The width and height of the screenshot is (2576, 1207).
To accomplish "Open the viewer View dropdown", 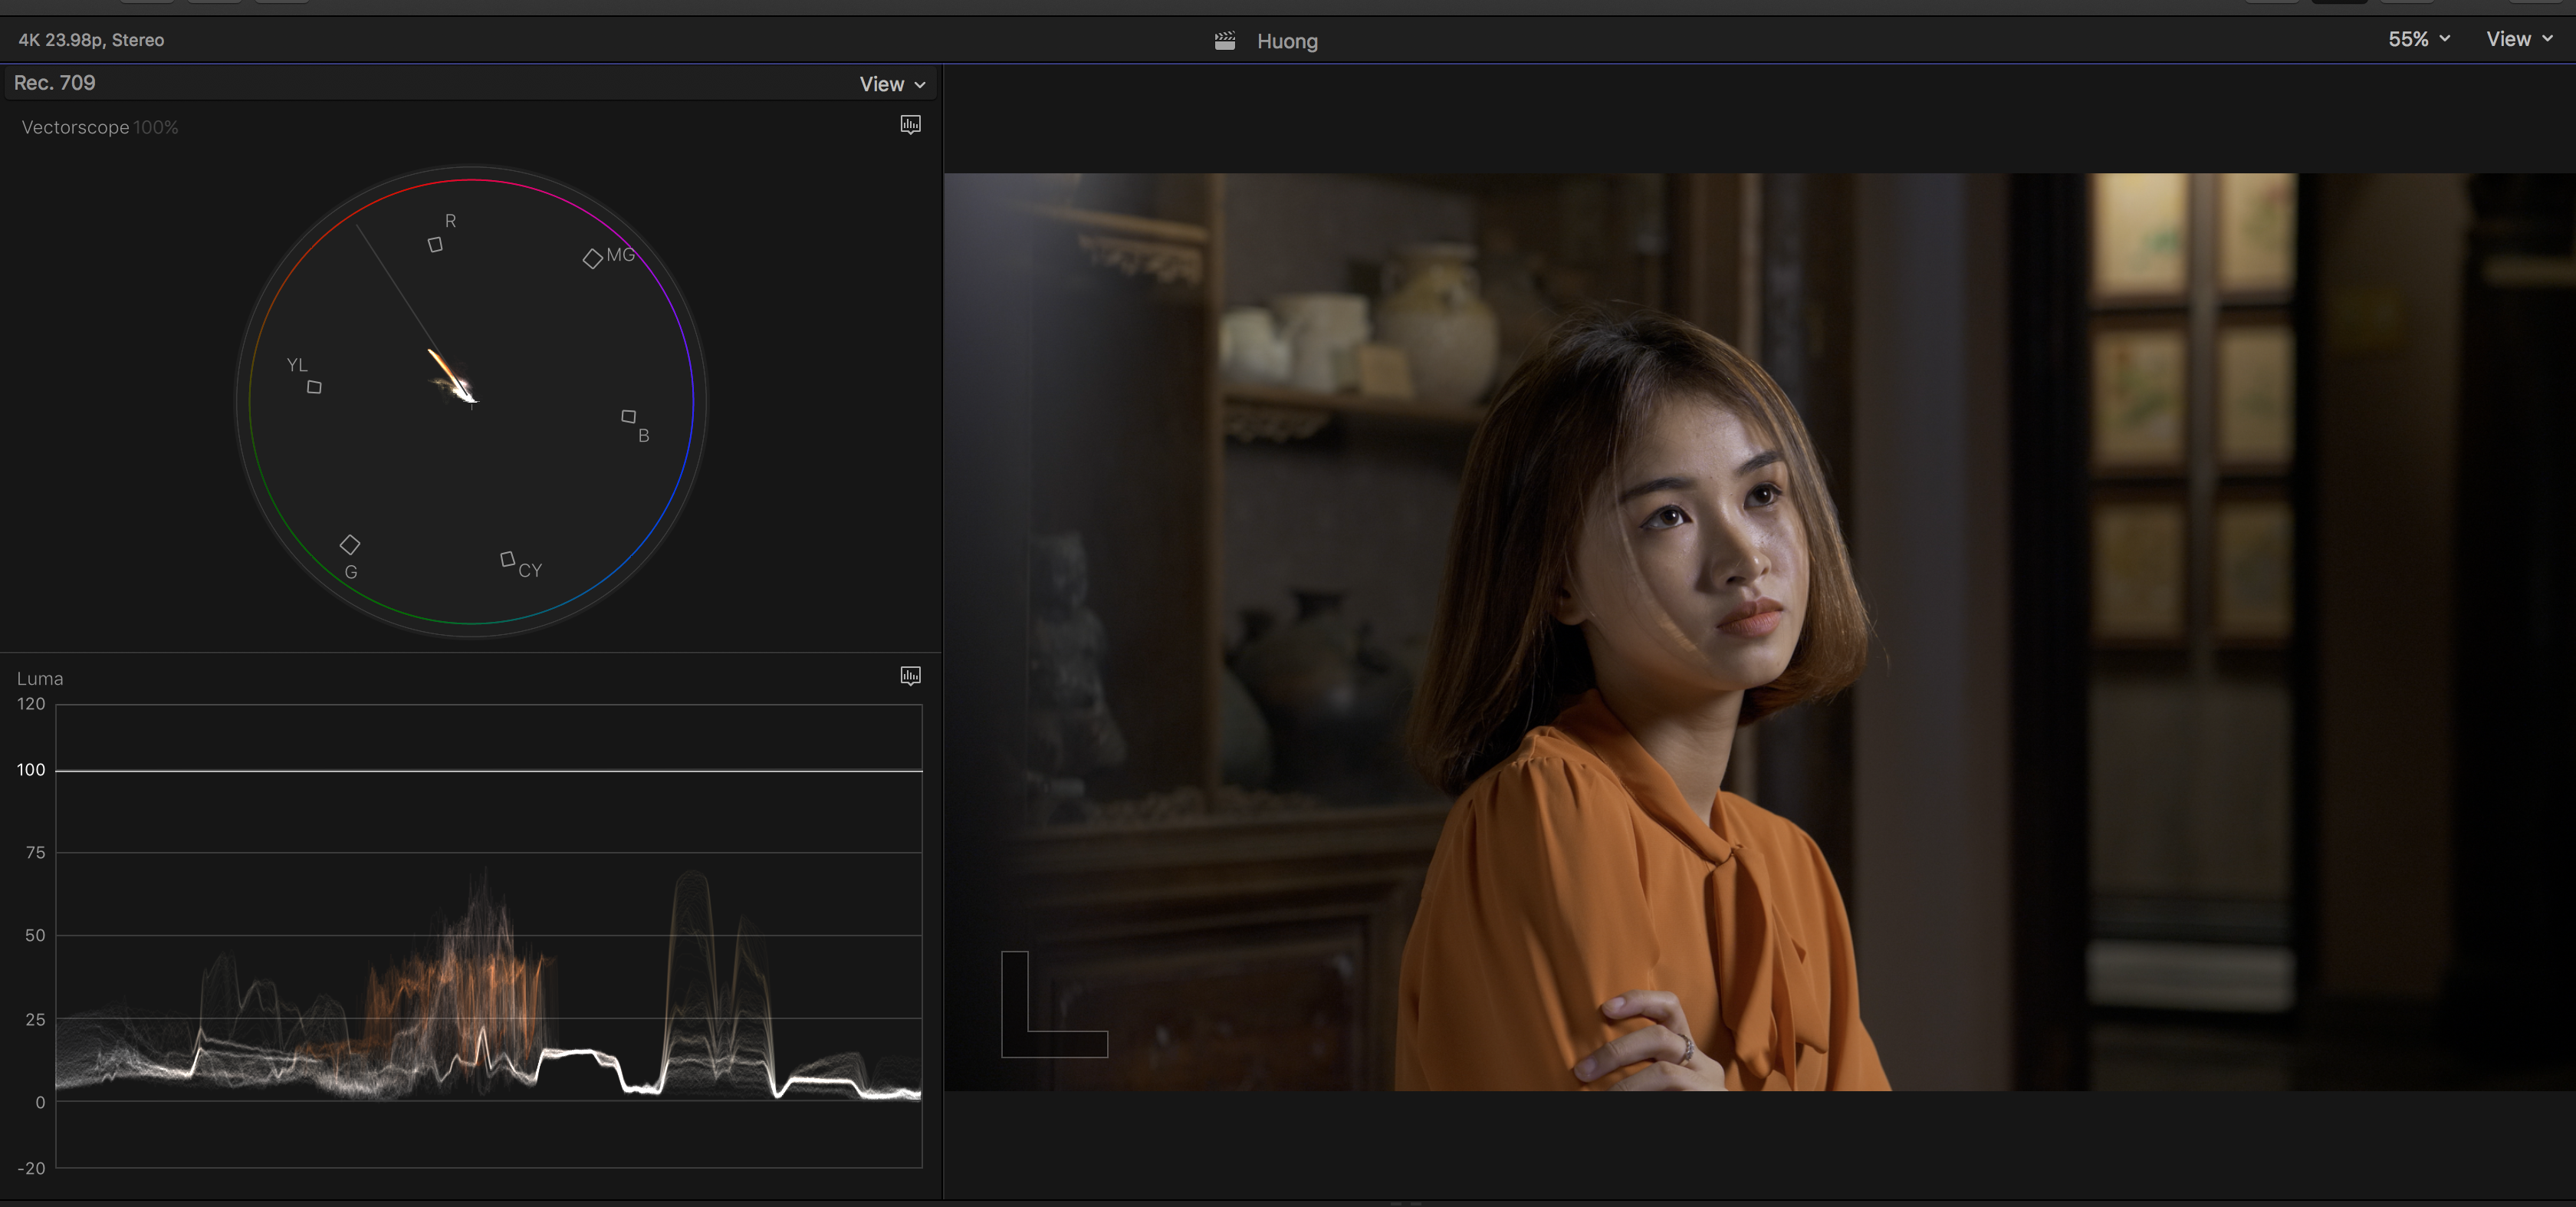I will 2519,39.
